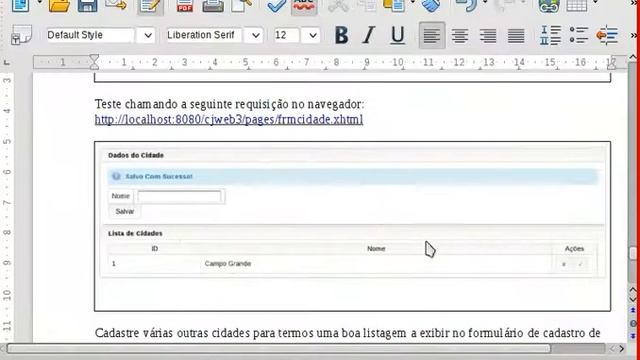Align paragraph right
Viewport: 640px width, 360px height.
(x=488, y=36)
